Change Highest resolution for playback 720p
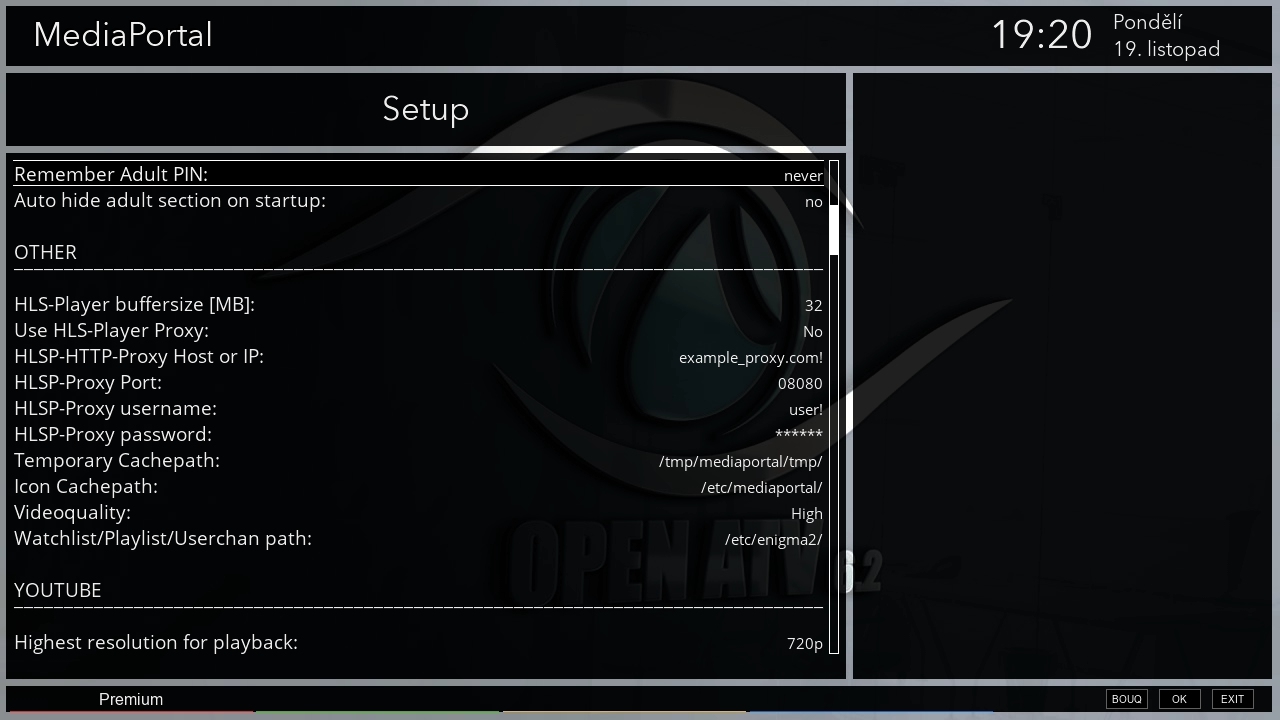Image resolution: width=1280 pixels, height=720 pixels. click(804, 643)
